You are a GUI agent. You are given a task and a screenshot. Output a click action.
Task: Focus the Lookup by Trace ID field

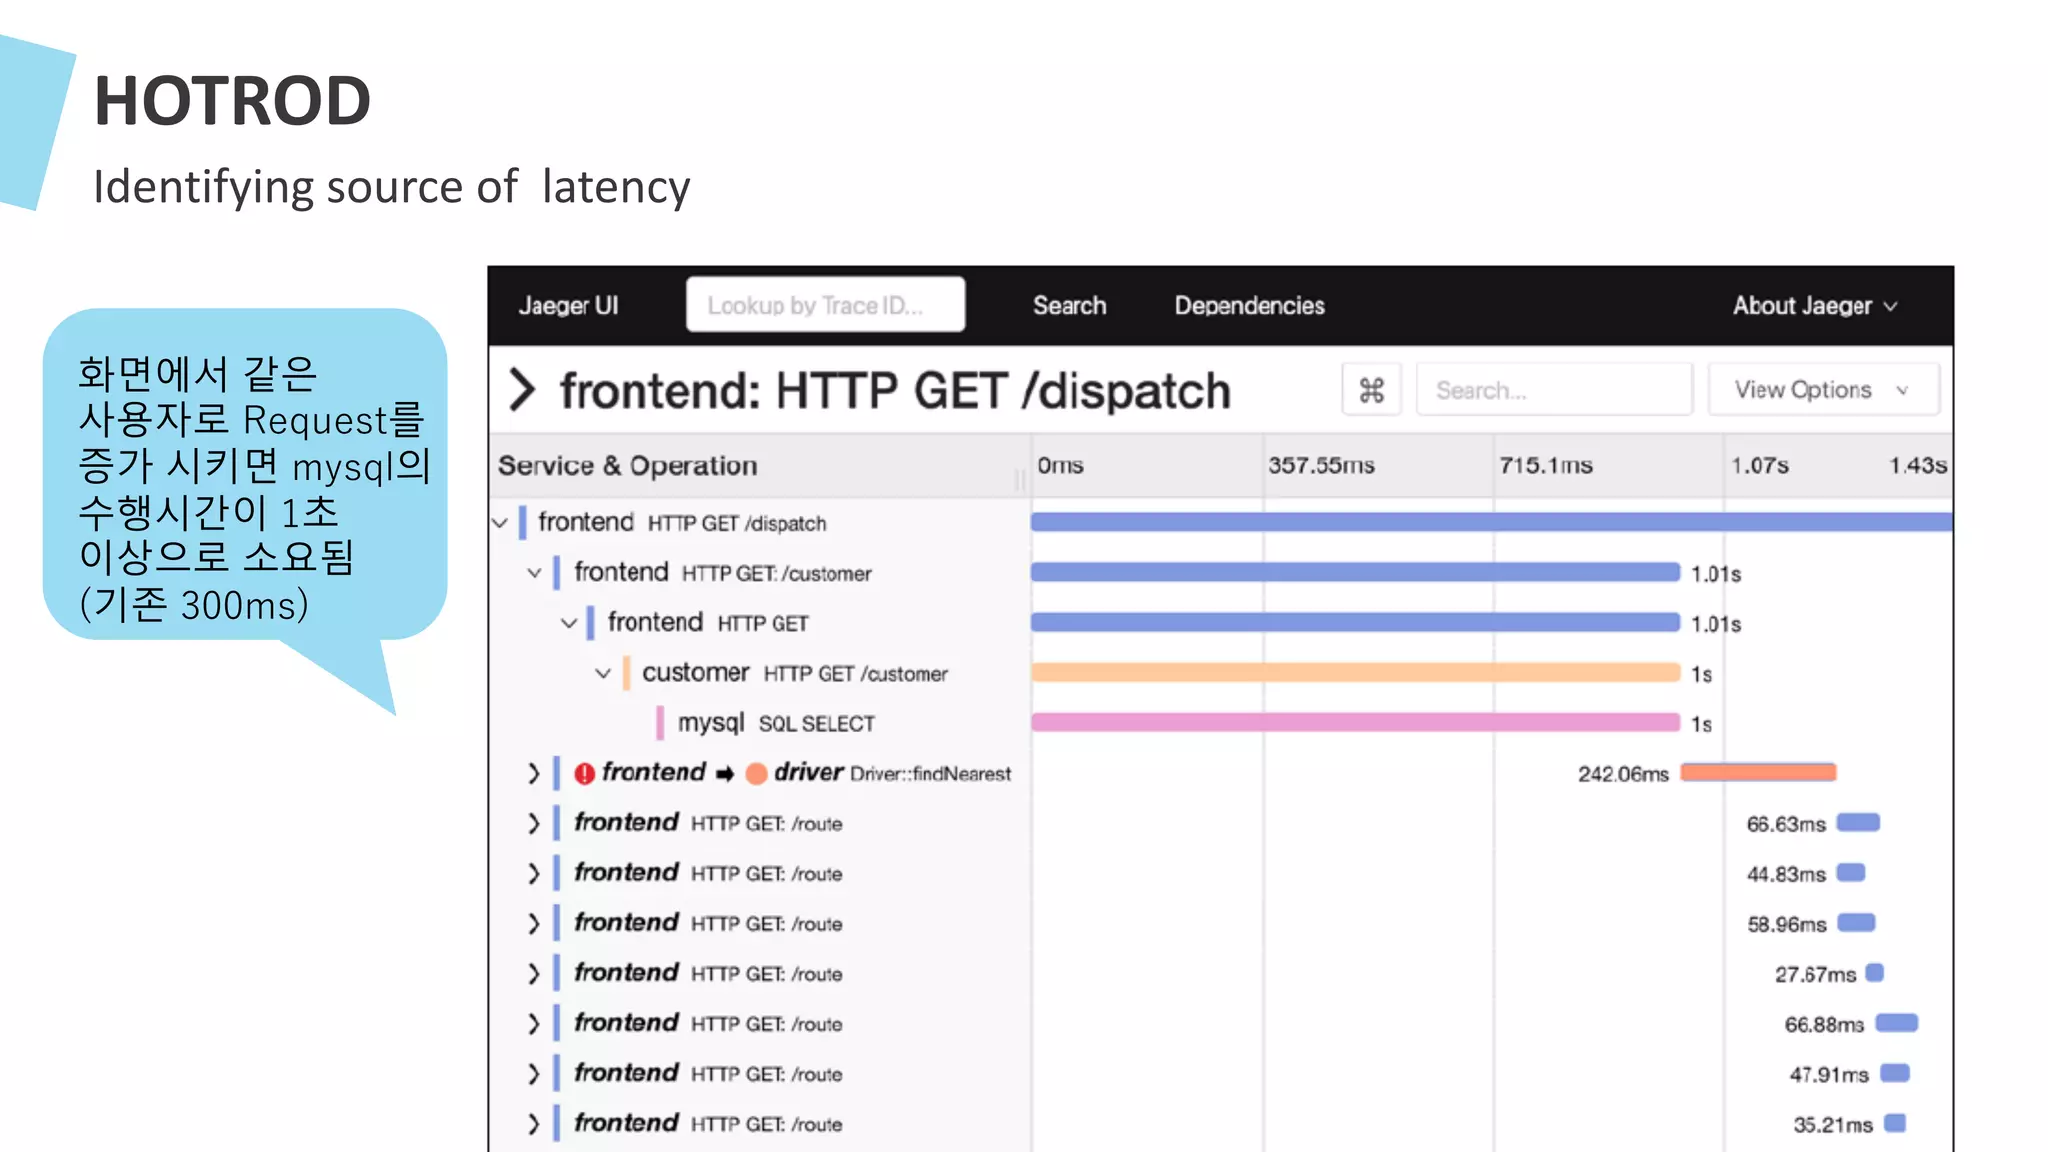click(825, 305)
